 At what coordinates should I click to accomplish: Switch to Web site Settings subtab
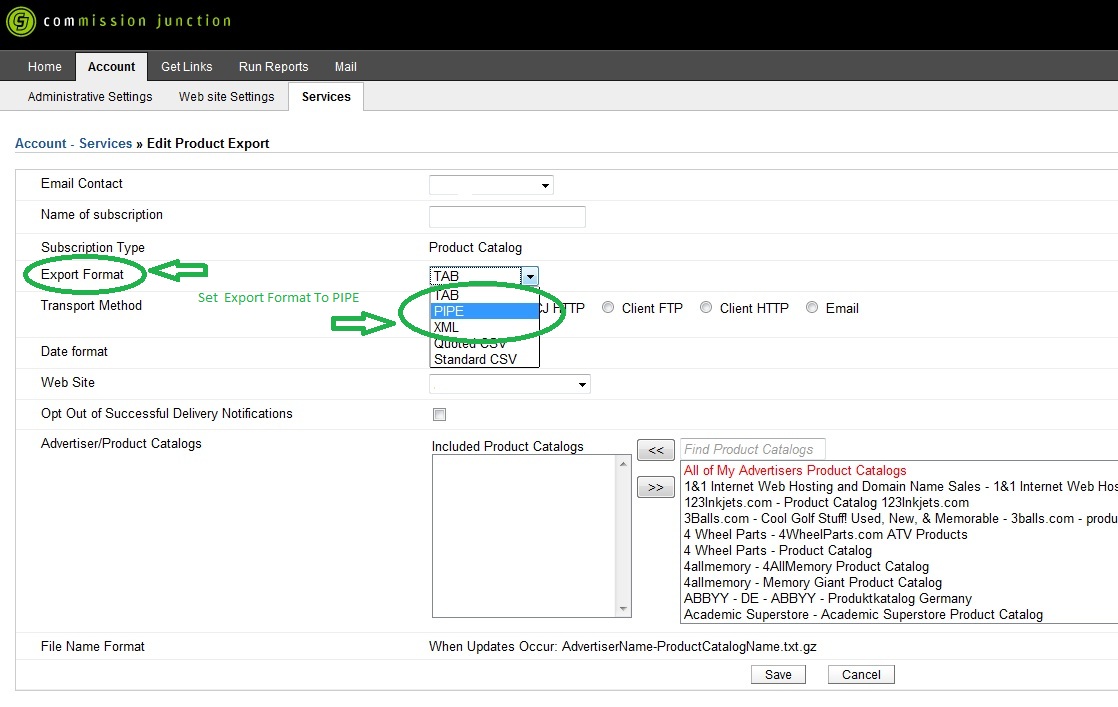click(x=226, y=96)
